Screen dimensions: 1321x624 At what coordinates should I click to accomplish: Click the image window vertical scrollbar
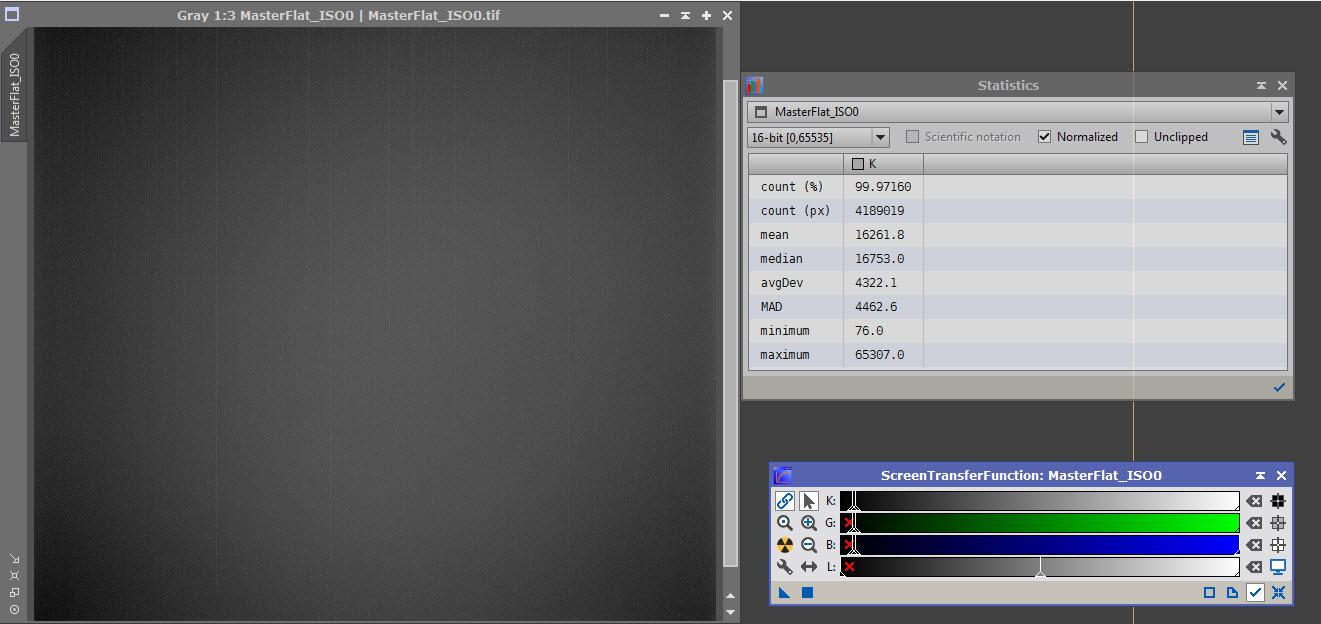(x=730, y=323)
